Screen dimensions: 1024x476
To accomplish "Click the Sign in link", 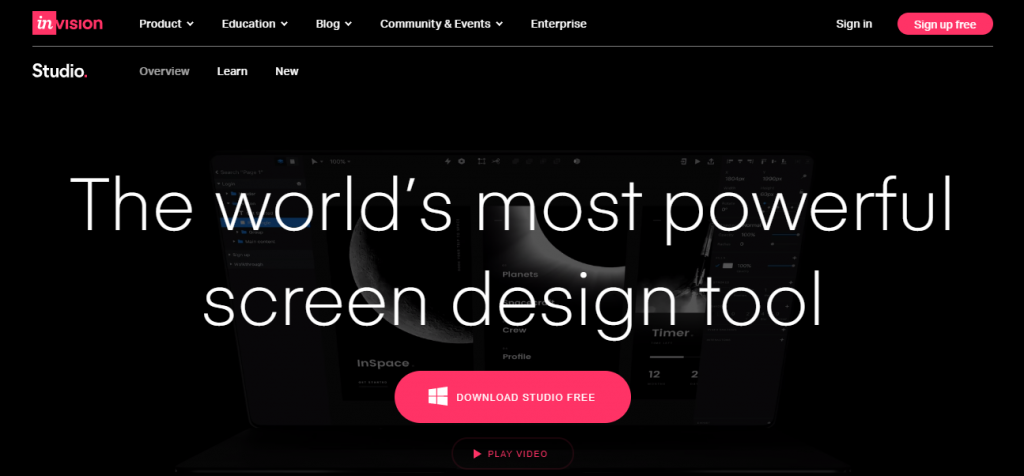I will 854,24.
